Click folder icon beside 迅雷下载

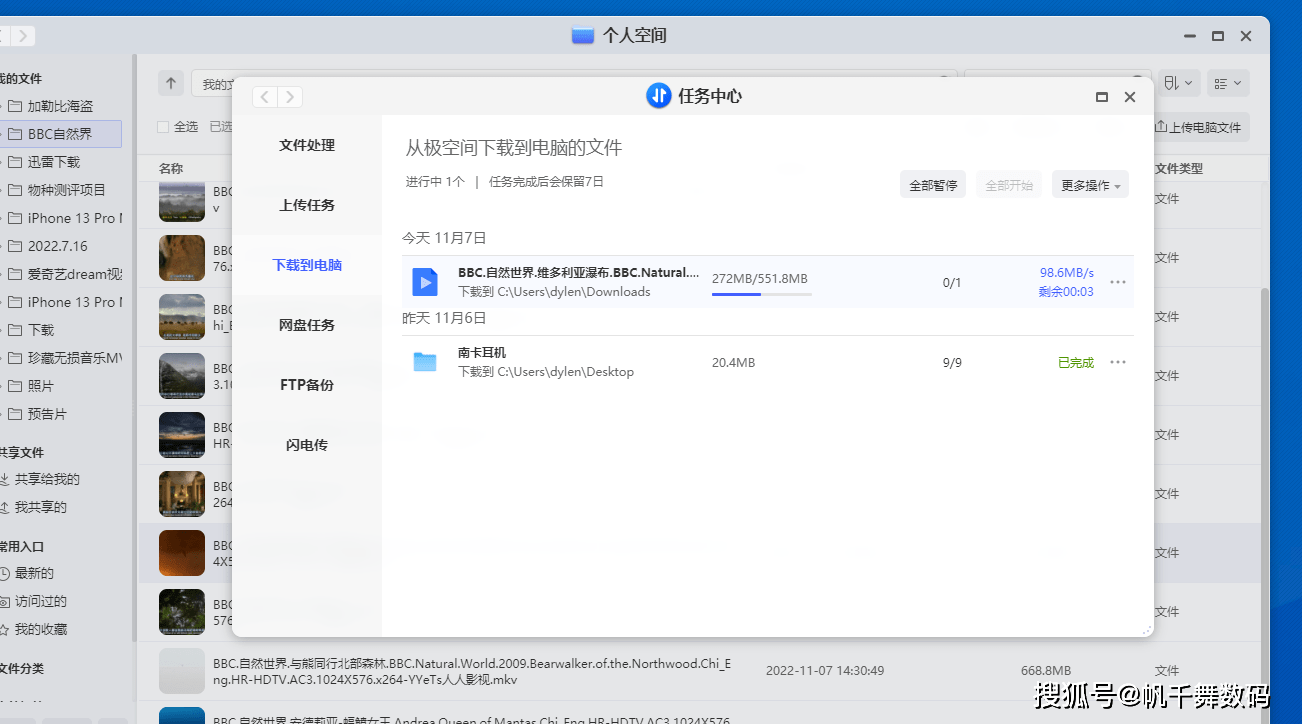pyautogui.click(x=15, y=162)
